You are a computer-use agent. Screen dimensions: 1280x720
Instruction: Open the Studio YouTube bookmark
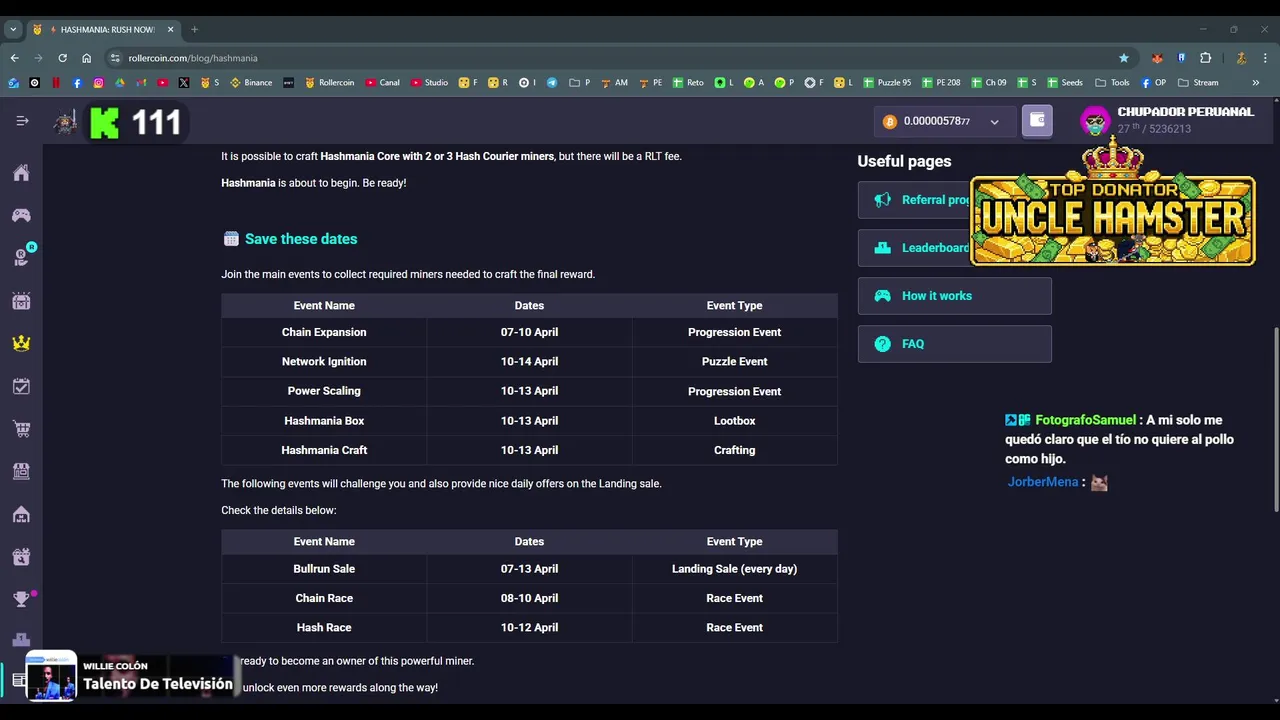(429, 83)
